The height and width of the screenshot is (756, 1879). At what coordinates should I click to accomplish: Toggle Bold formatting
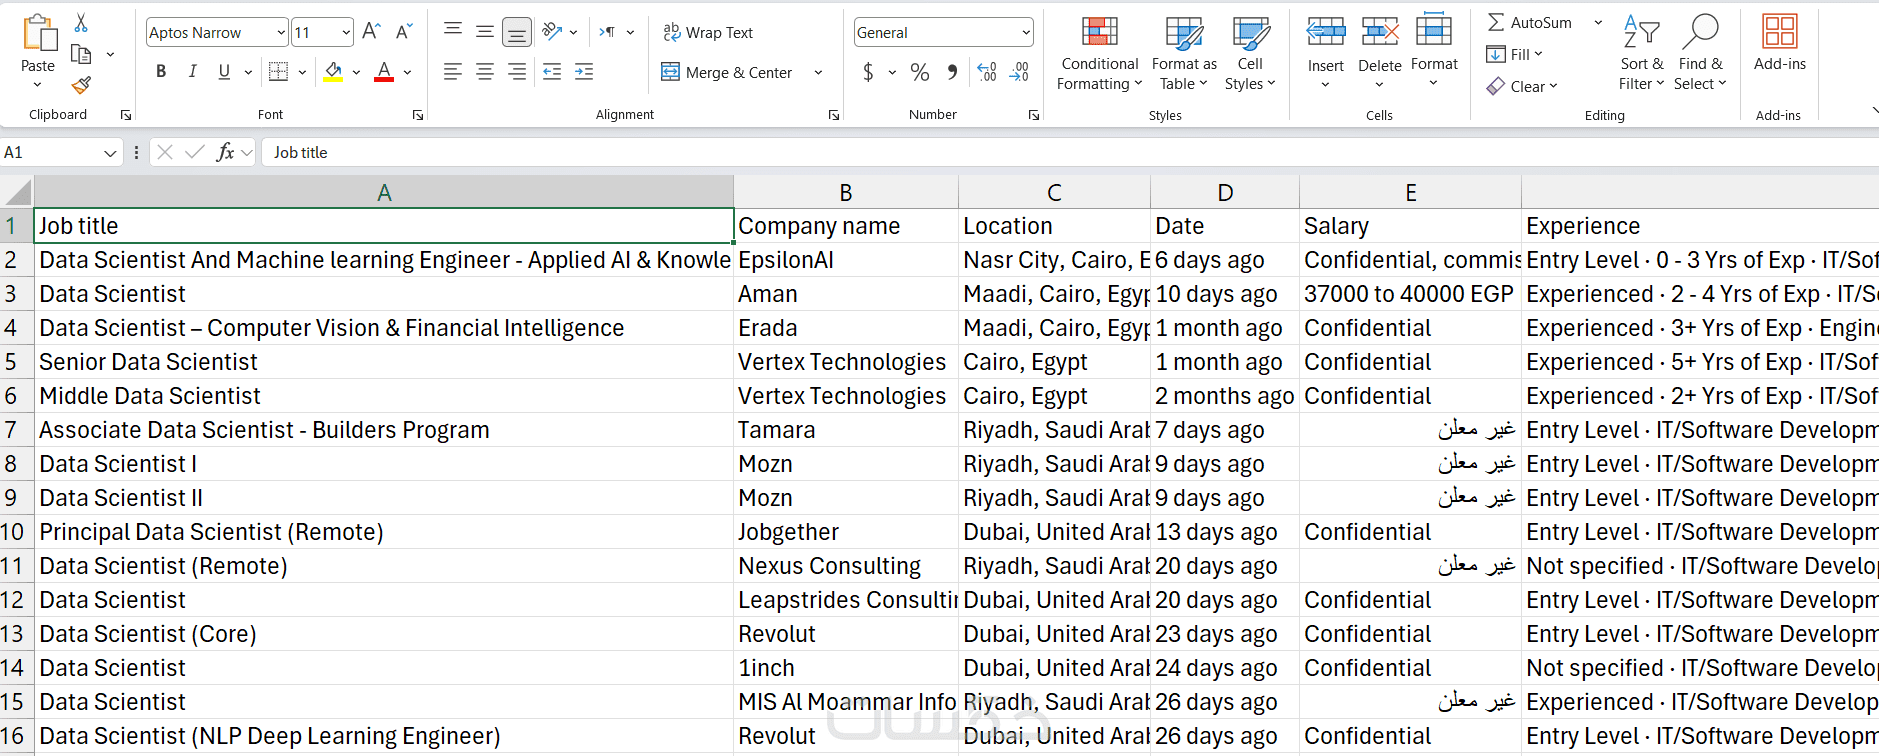tap(161, 72)
